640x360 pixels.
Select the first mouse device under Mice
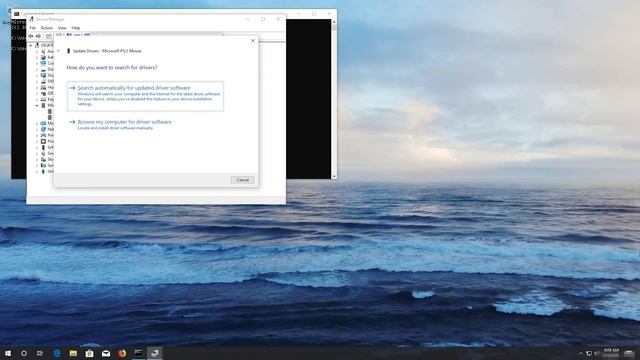(x=50, y=111)
